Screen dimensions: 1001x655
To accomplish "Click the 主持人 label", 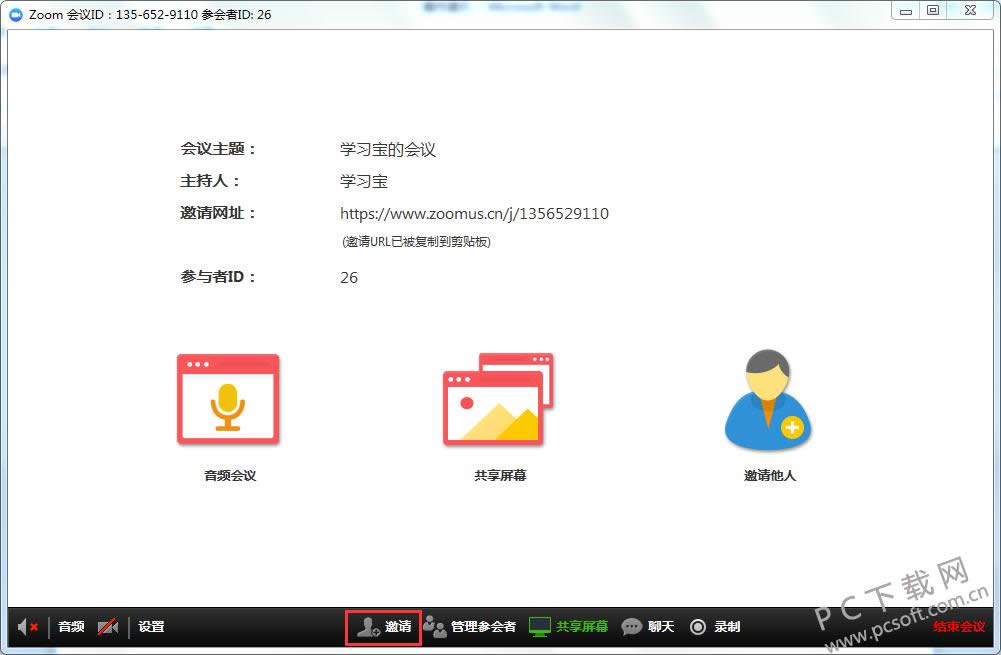I will click(210, 181).
